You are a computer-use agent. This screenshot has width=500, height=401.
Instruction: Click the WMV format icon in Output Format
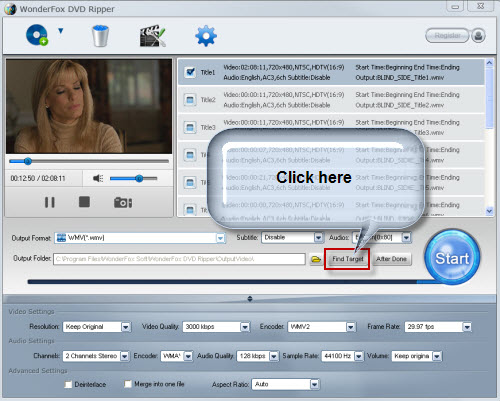pos(61,238)
